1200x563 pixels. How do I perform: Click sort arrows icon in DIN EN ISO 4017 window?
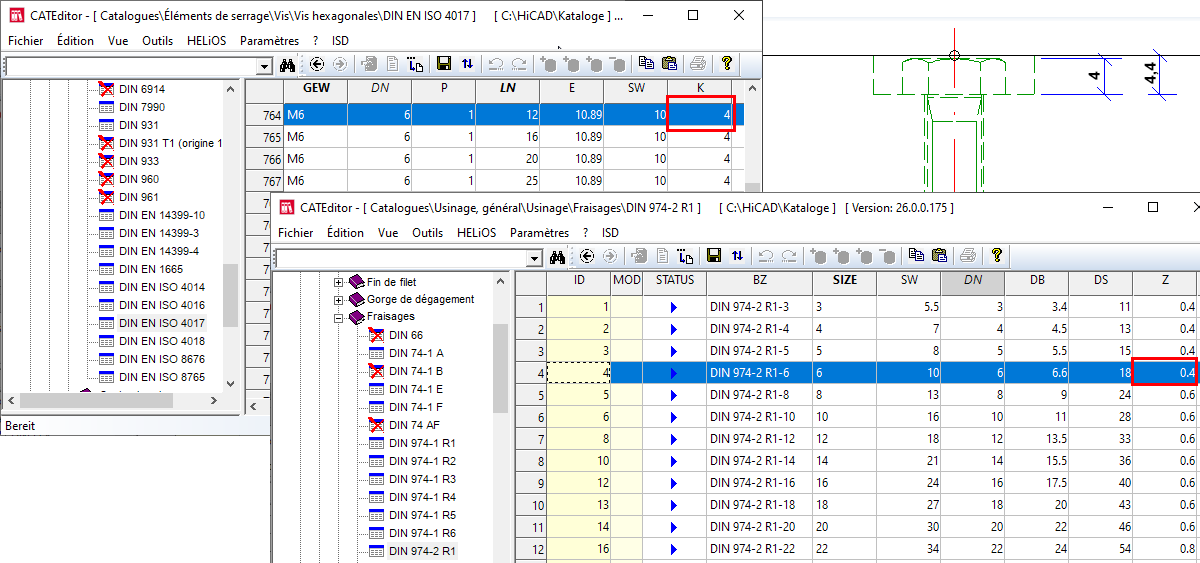tap(467, 64)
